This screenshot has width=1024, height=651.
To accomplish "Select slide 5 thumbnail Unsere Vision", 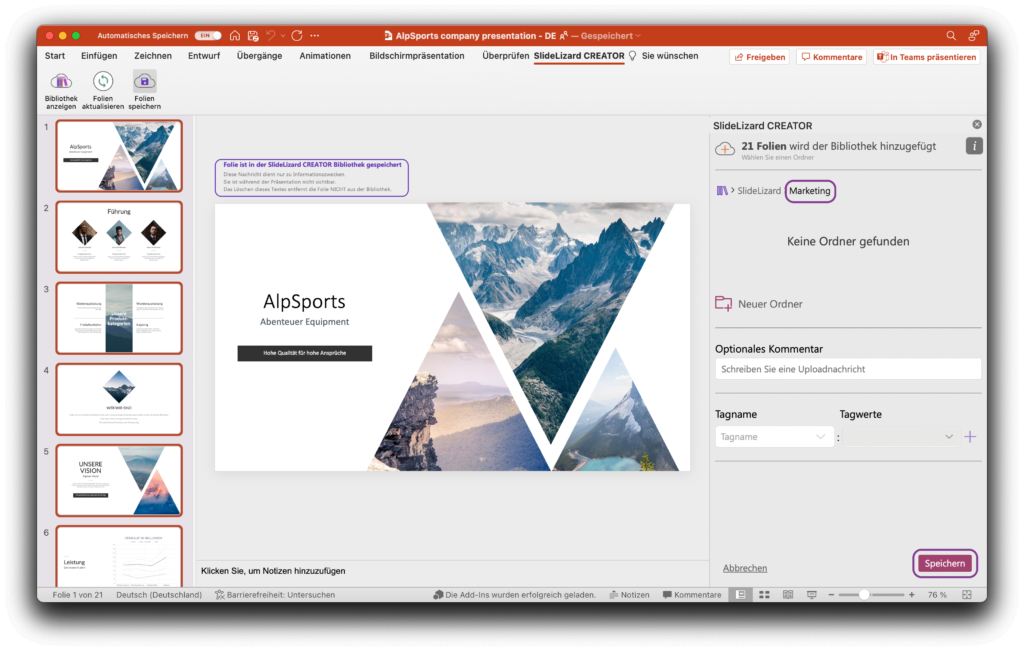I will pos(119,481).
